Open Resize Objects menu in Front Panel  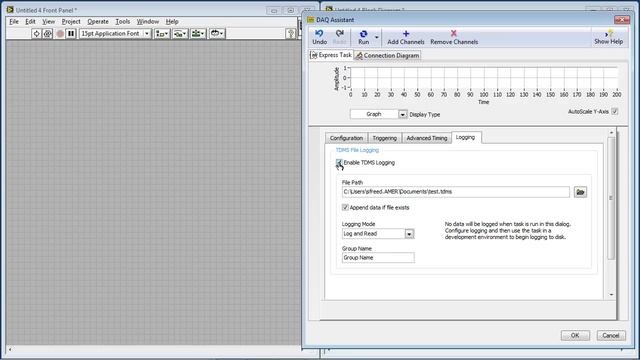(198, 33)
